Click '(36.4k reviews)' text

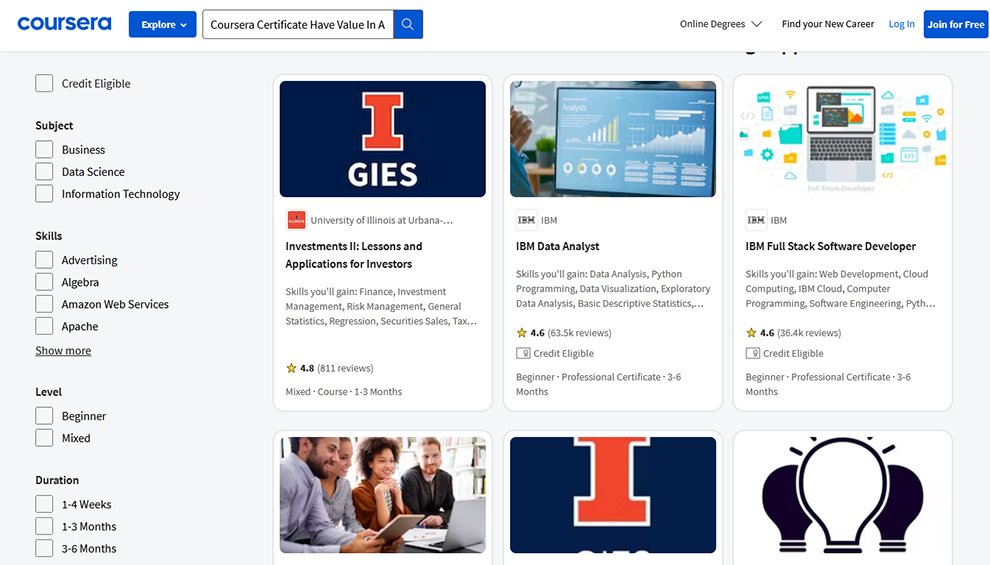(809, 333)
